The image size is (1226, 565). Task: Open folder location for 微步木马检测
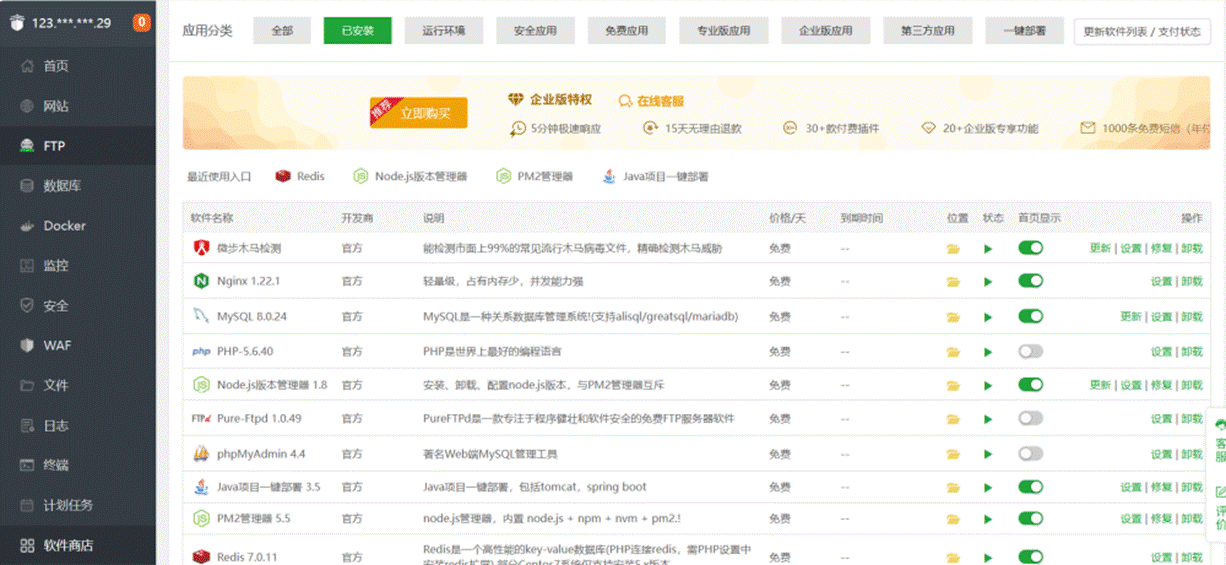953,249
